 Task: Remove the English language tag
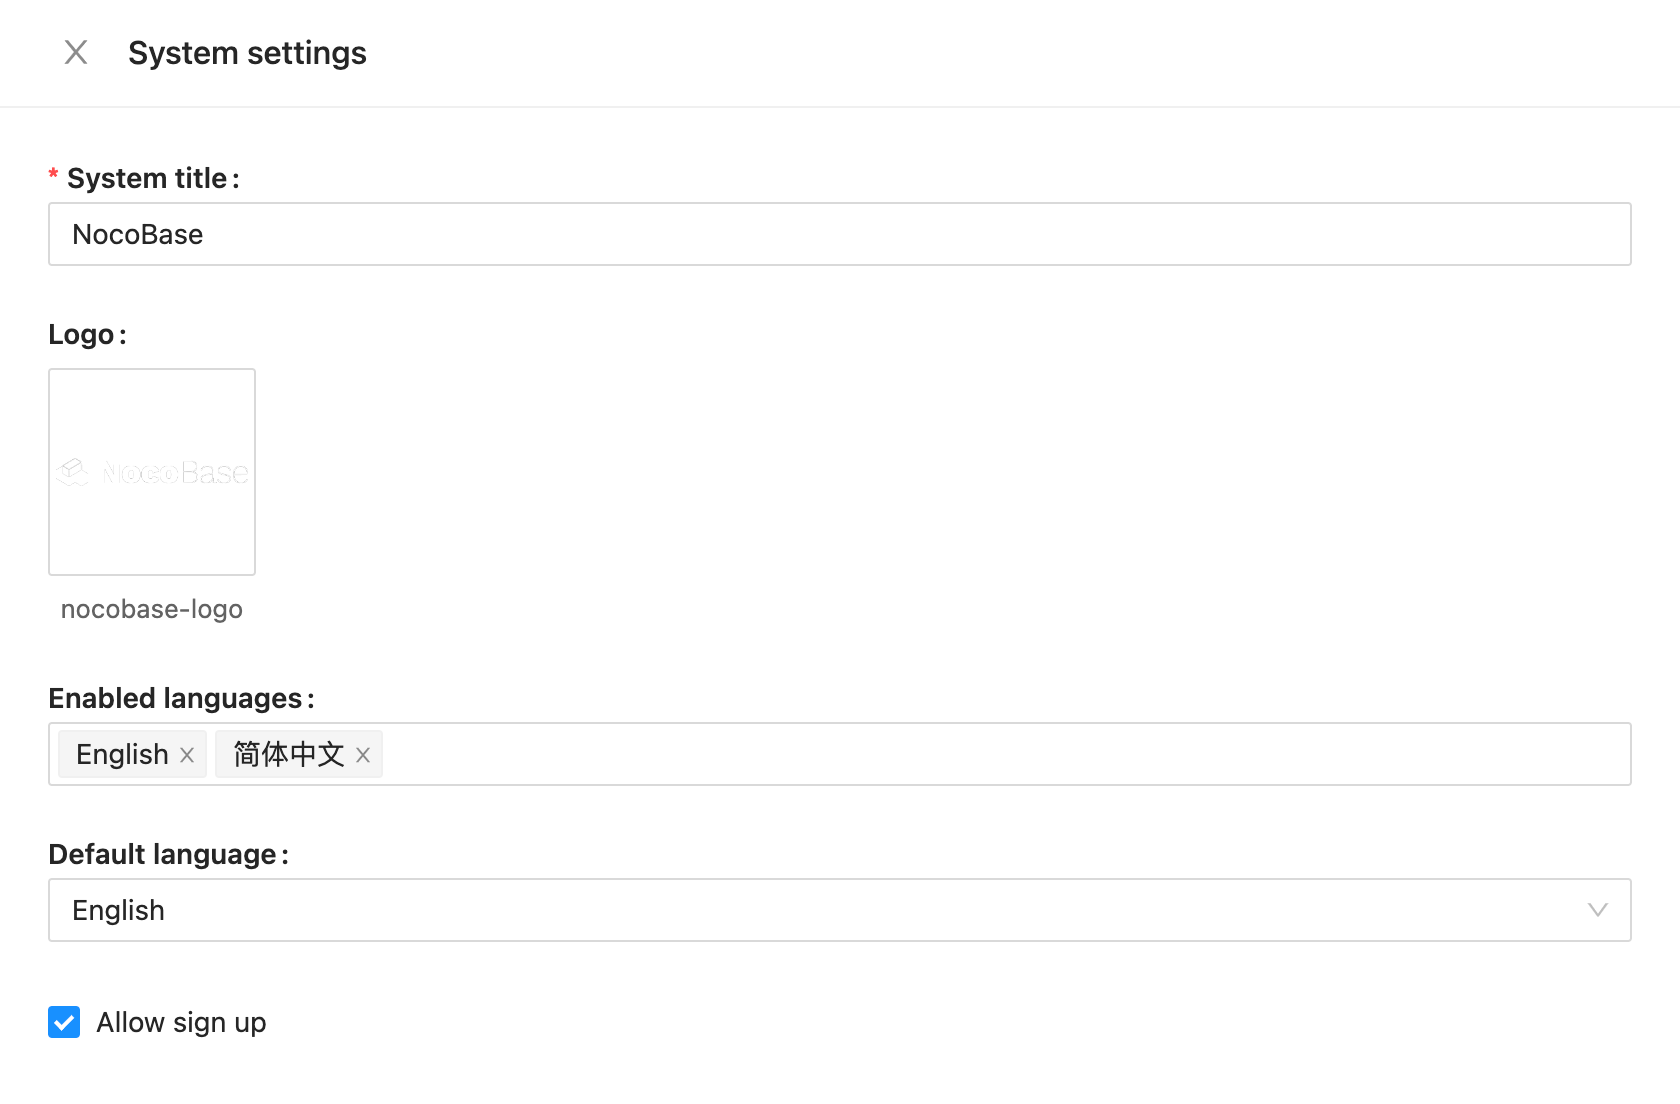point(187,755)
